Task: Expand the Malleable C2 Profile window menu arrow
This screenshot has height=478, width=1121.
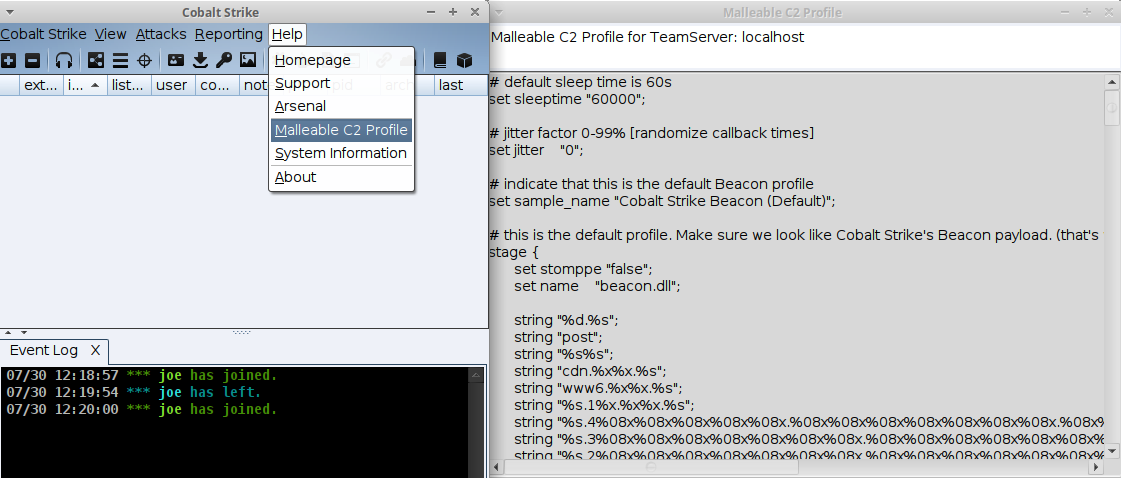Action: (x=499, y=12)
